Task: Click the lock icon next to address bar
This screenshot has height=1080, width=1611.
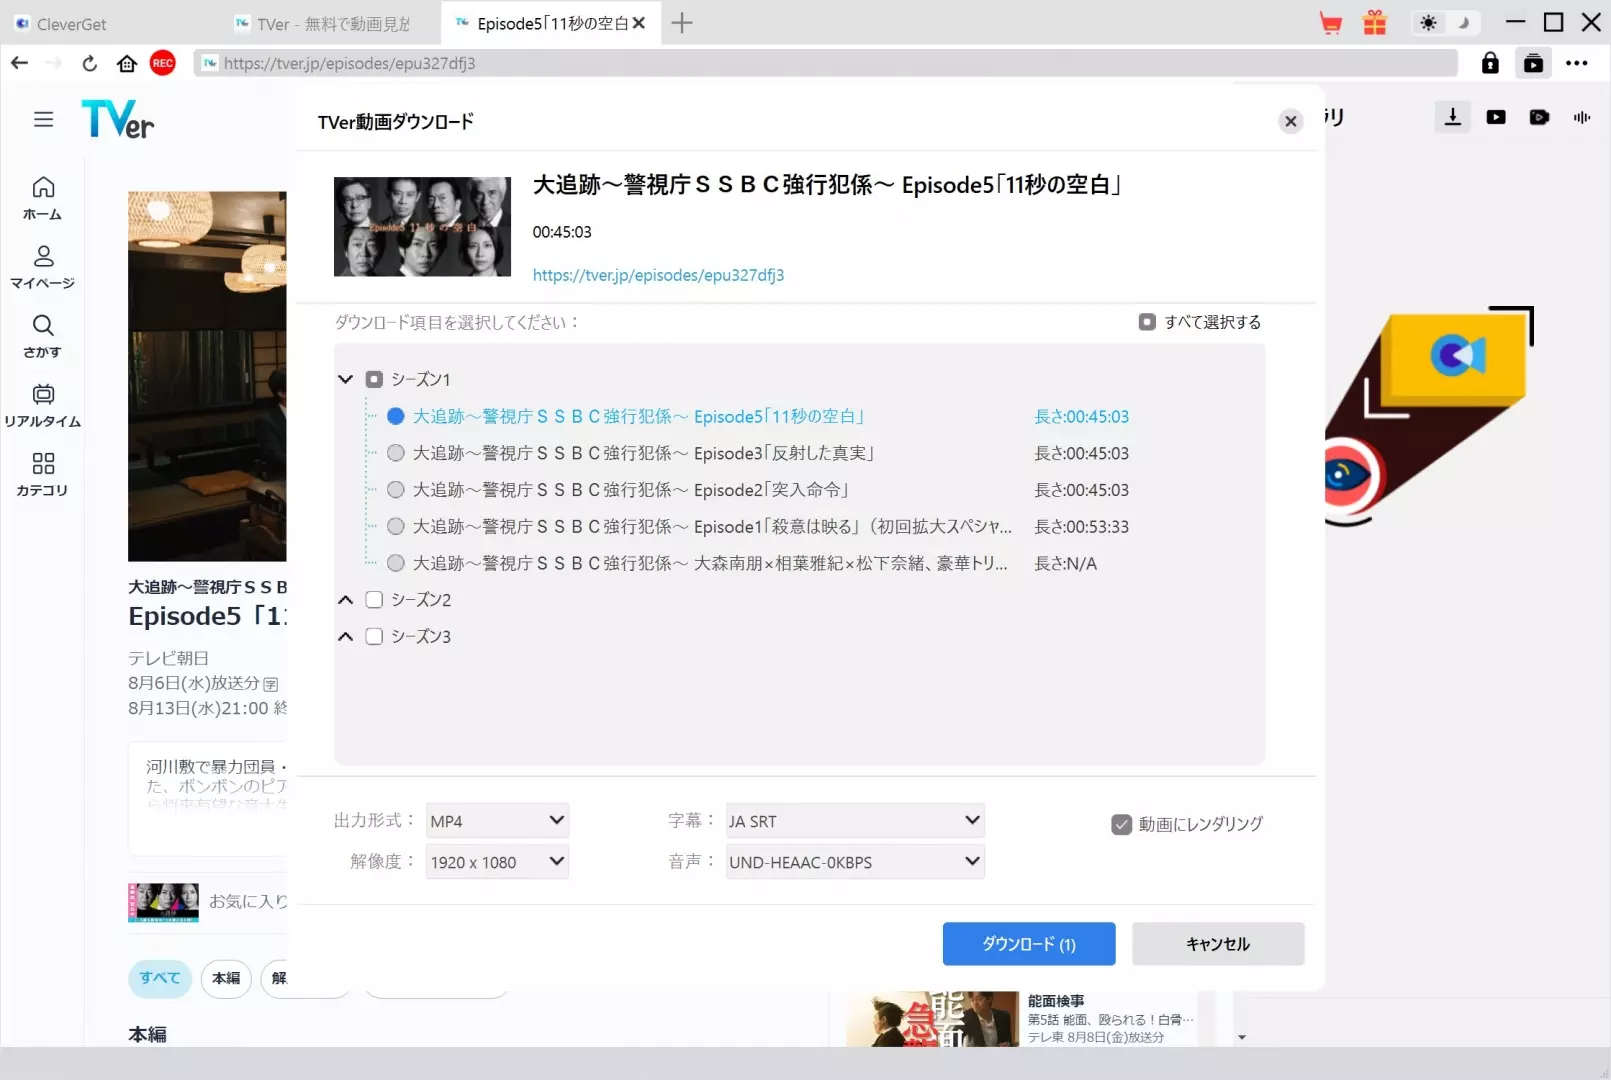Action: (1490, 63)
